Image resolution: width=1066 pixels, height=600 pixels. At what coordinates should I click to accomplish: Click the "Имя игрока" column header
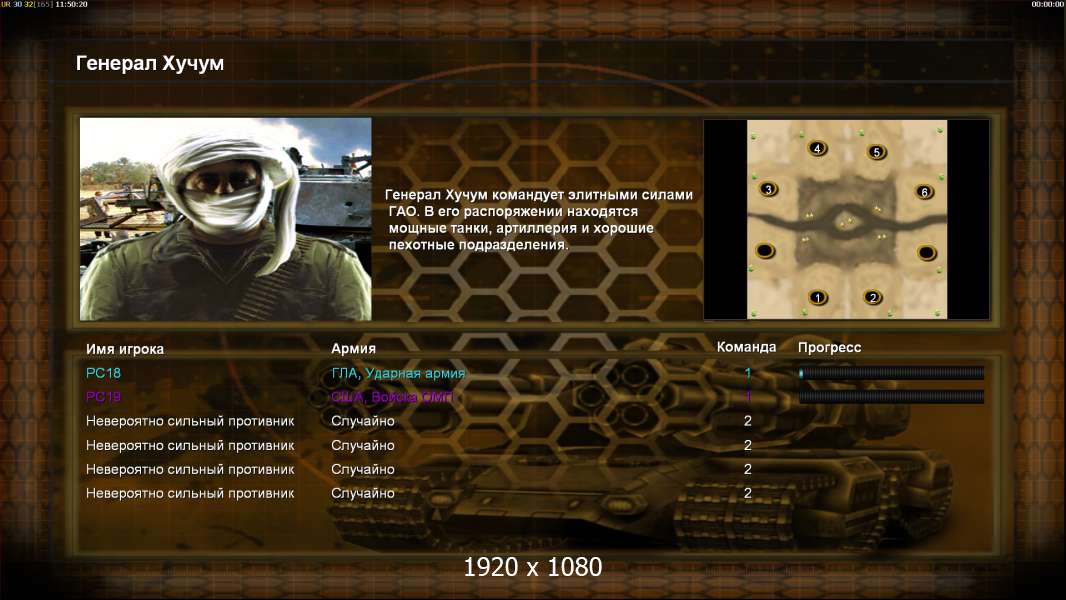click(124, 349)
